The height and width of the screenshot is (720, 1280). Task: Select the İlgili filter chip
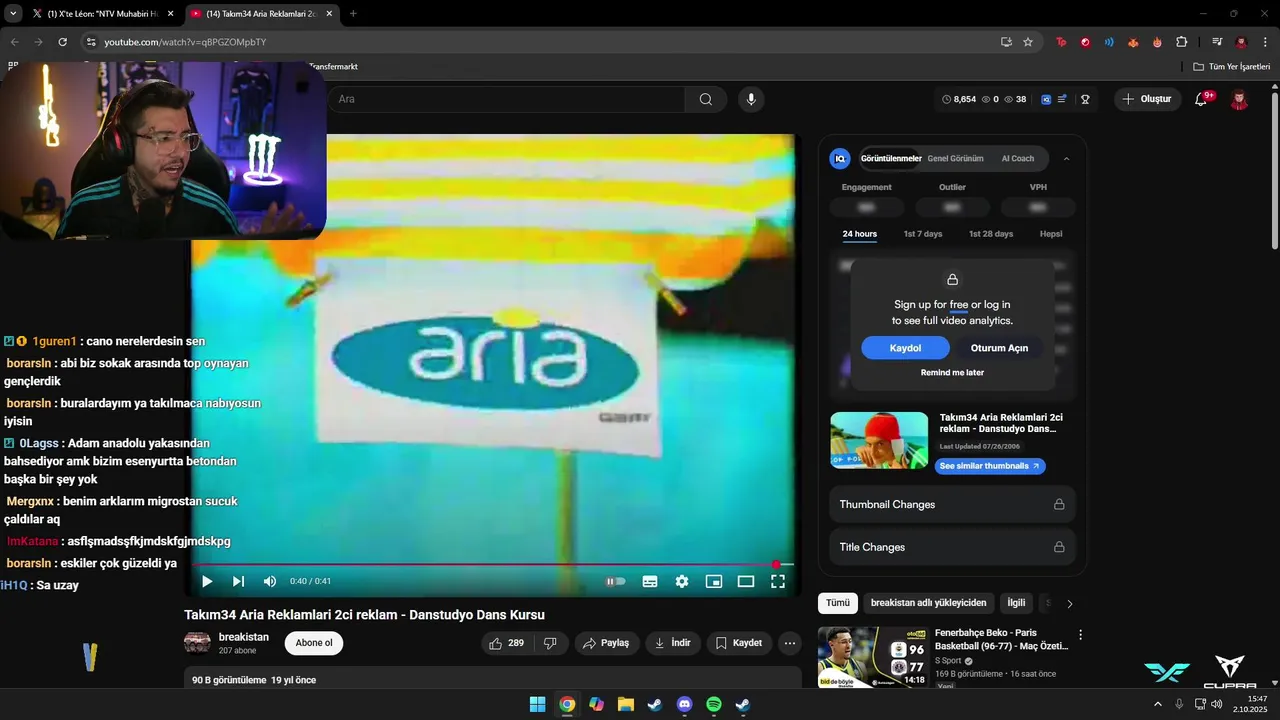tap(1016, 603)
